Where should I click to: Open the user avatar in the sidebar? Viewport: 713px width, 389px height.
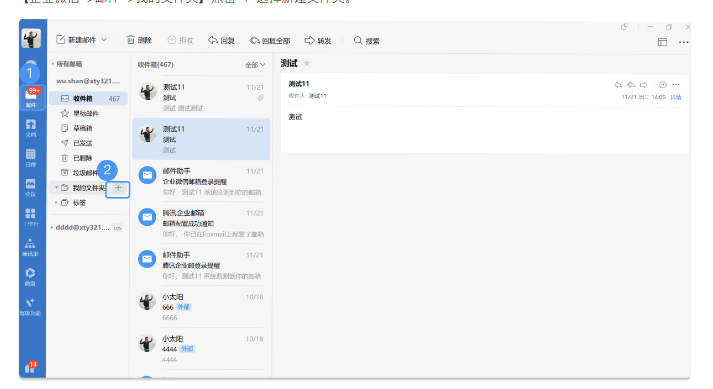click(31, 39)
